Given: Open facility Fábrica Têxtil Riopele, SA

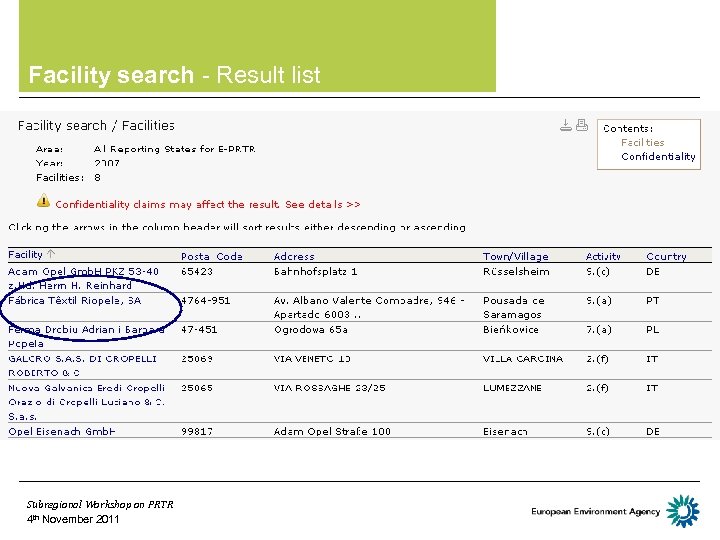Looking at the screenshot, I should (75, 300).
